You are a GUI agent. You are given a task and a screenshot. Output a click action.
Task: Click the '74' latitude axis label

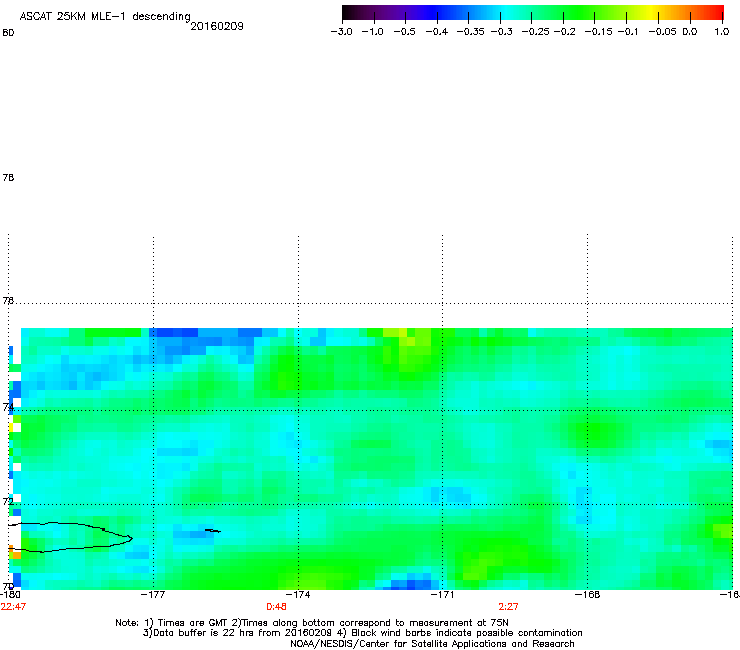pyautogui.click(x=8, y=407)
